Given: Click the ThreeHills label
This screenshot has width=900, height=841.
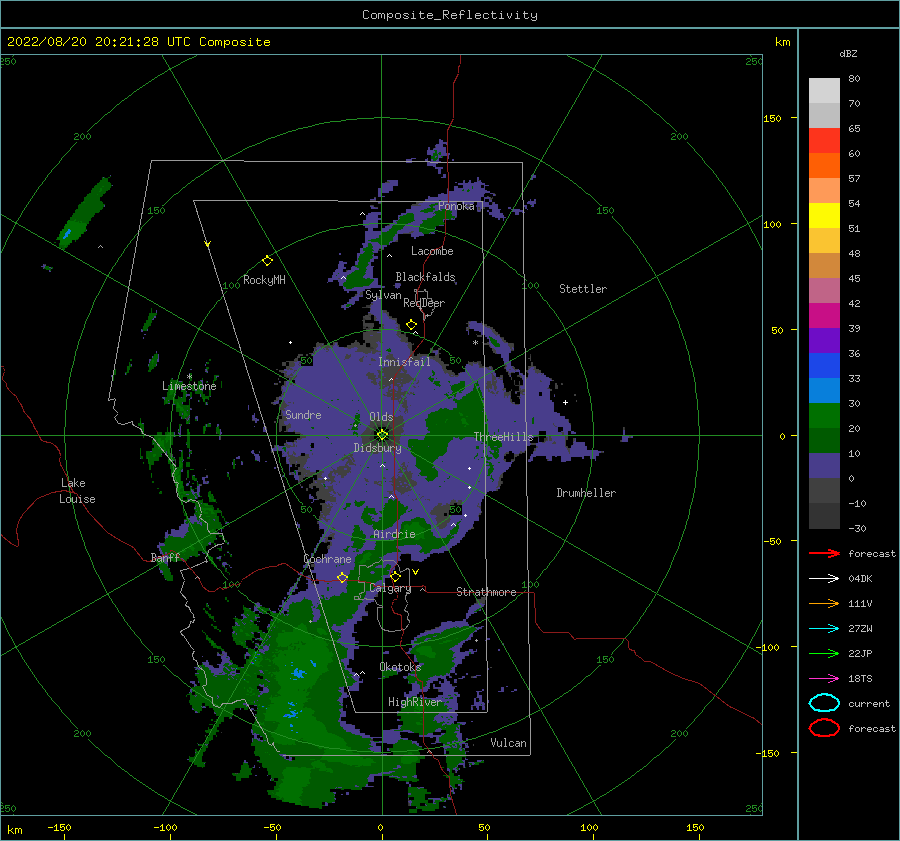Looking at the screenshot, I should [x=503, y=437].
